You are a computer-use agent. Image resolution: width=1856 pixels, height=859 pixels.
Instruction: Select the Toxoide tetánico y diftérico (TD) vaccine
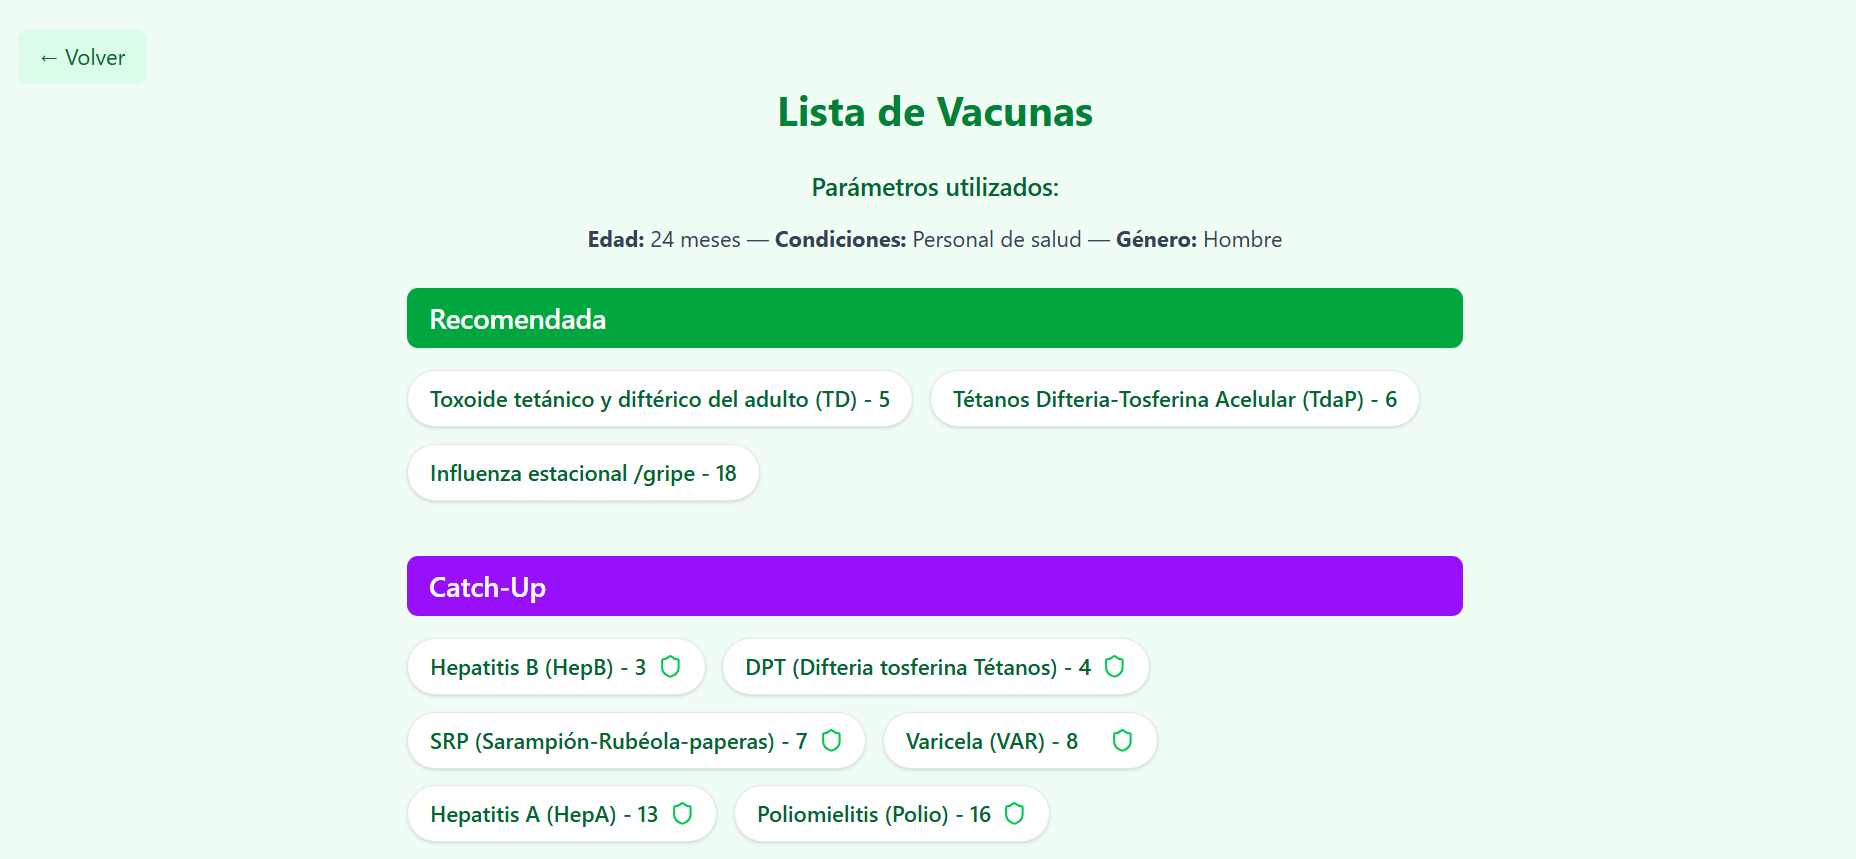point(659,399)
